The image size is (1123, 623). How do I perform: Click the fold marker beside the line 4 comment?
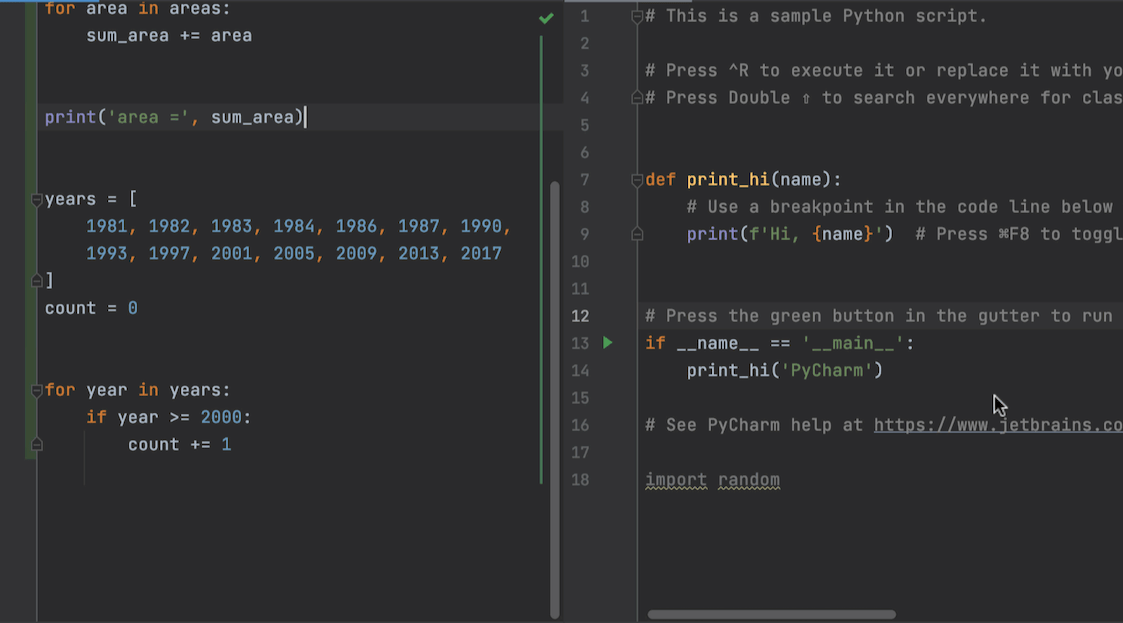tap(636, 97)
